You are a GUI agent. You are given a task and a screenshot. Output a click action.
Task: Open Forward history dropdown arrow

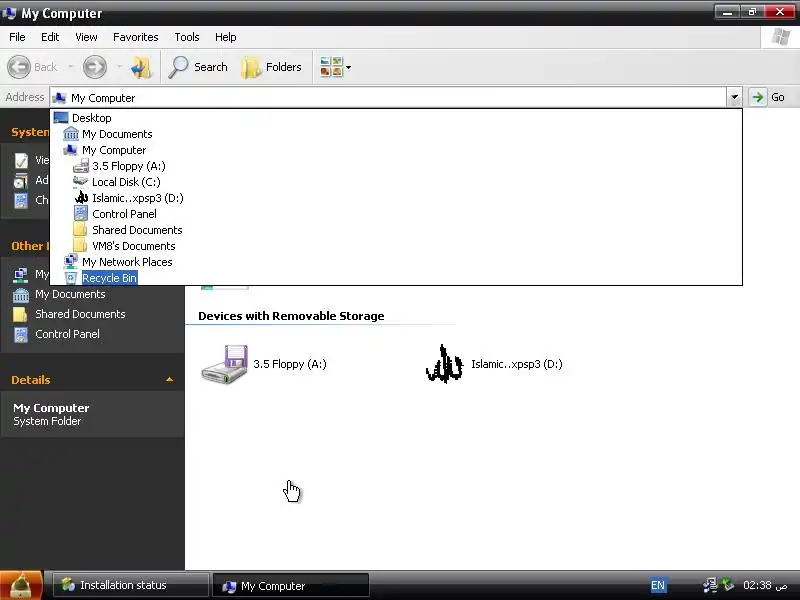coord(119,67)
